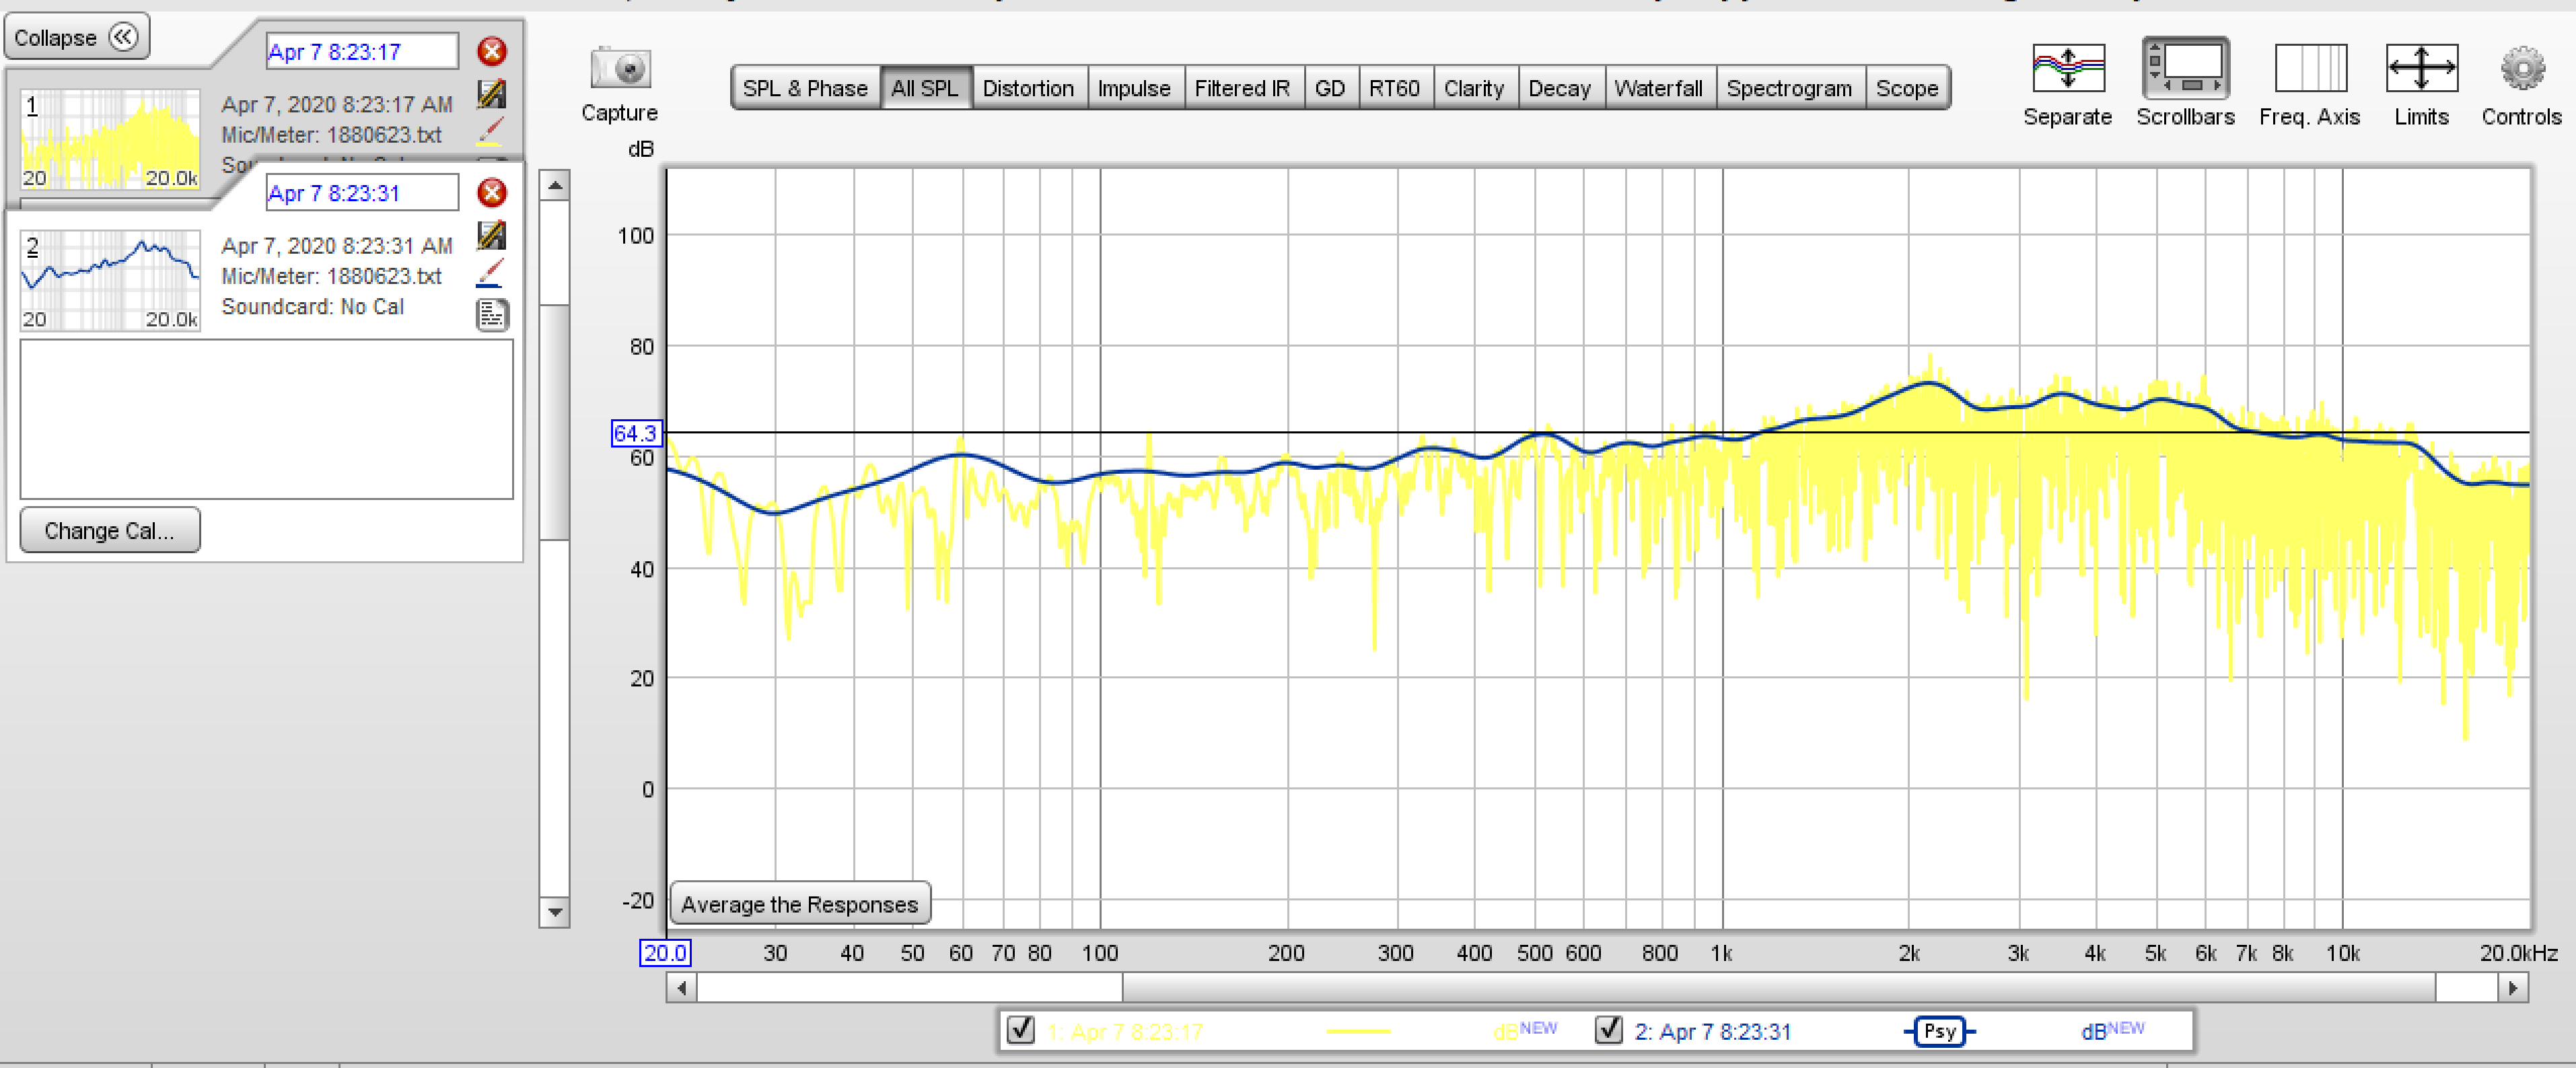Collapse the measurements panel
The height and width of the screenshot is (1068, 2576).
pyautogui.click(x=77, y=37)
